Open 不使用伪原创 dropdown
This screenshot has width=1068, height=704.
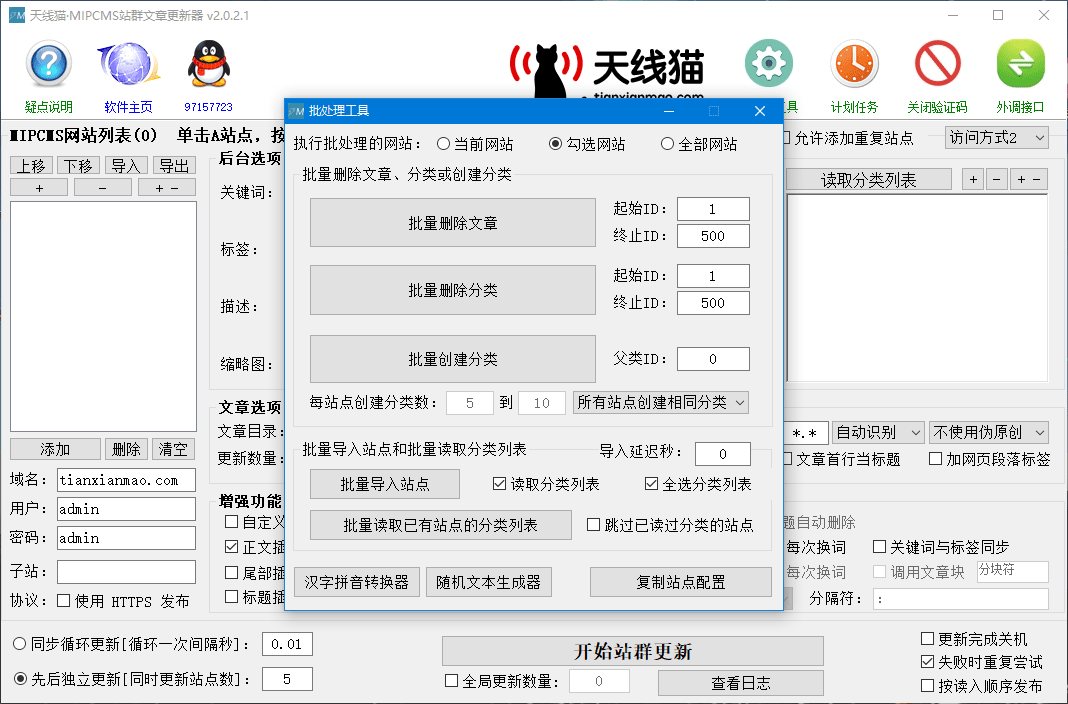988,432
